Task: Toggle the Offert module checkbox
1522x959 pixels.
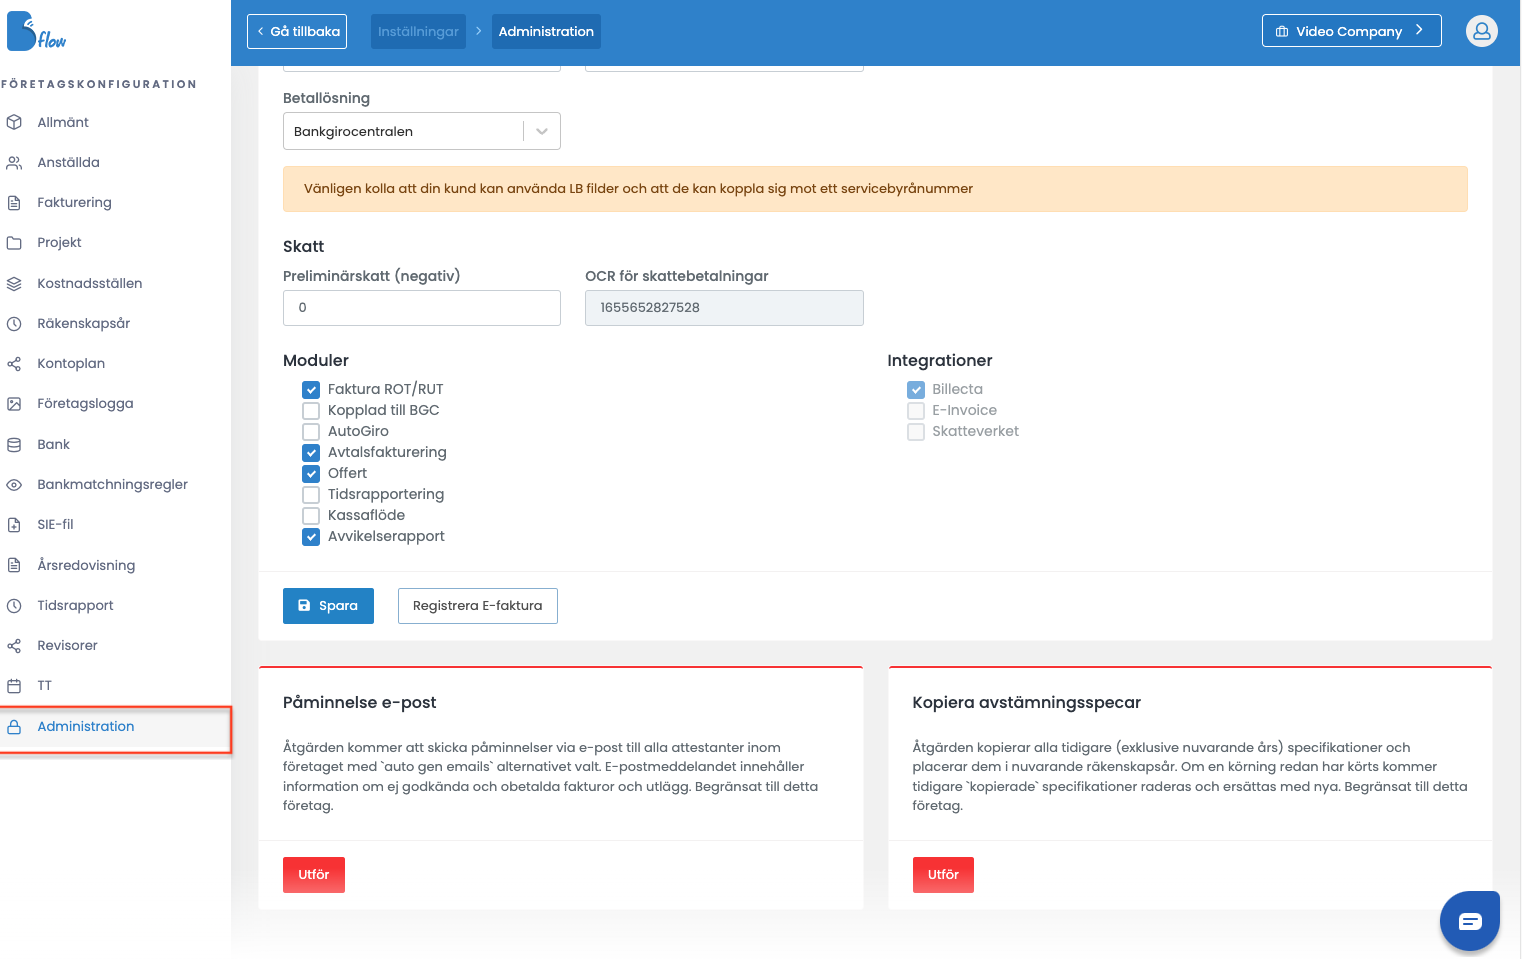Action: [x=311, y=474]
